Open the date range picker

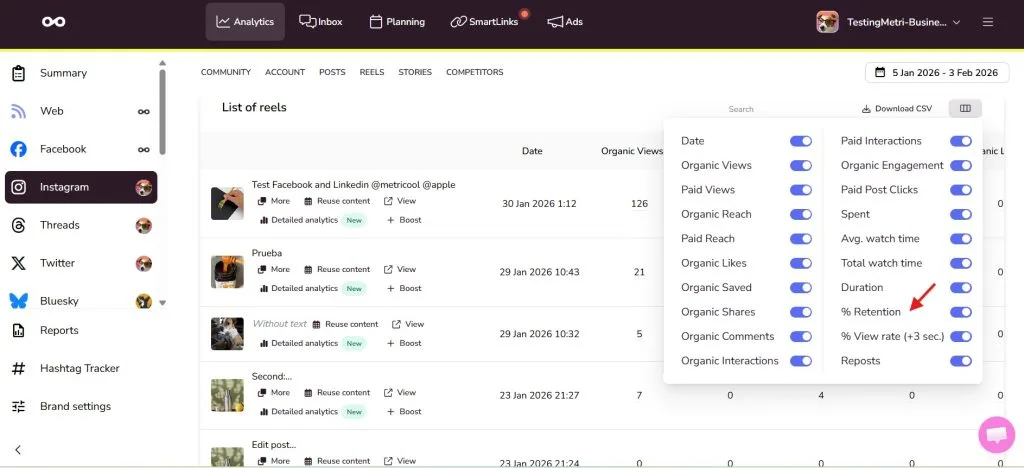936,73
